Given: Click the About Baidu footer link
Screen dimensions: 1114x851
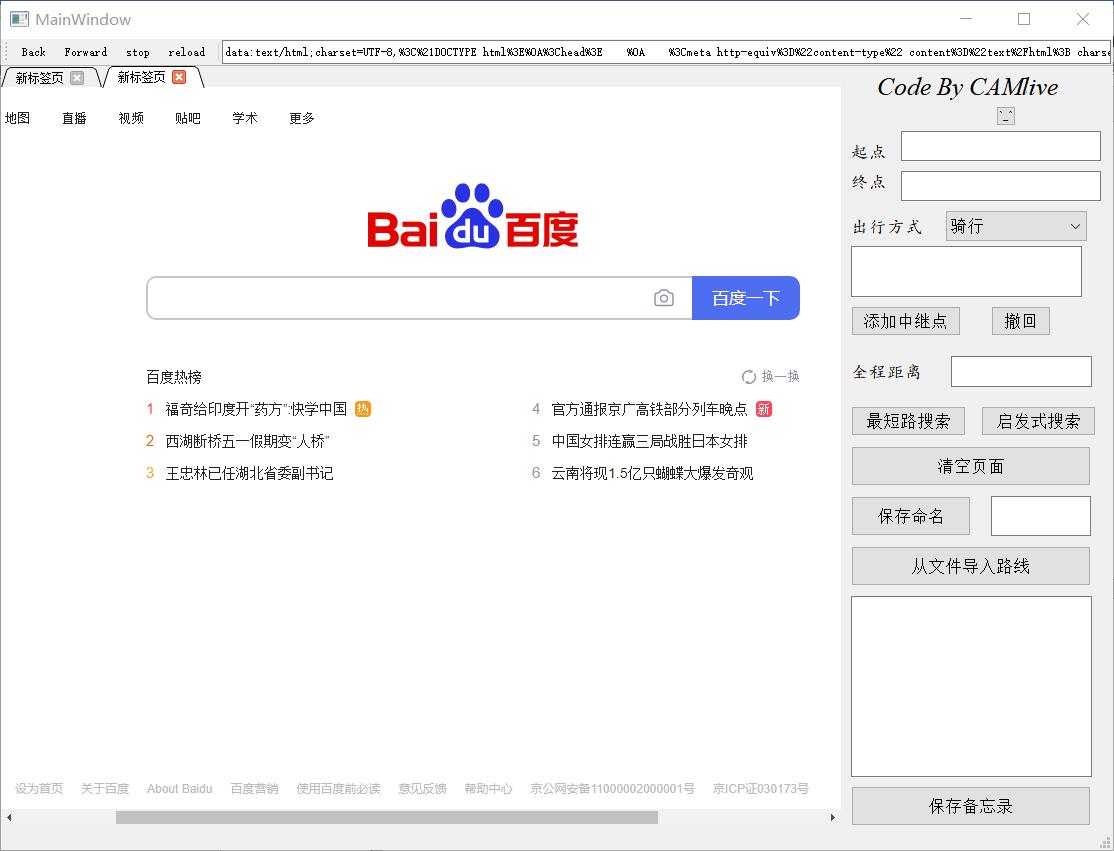Looking at the screenshot, I should coord(180,788).
